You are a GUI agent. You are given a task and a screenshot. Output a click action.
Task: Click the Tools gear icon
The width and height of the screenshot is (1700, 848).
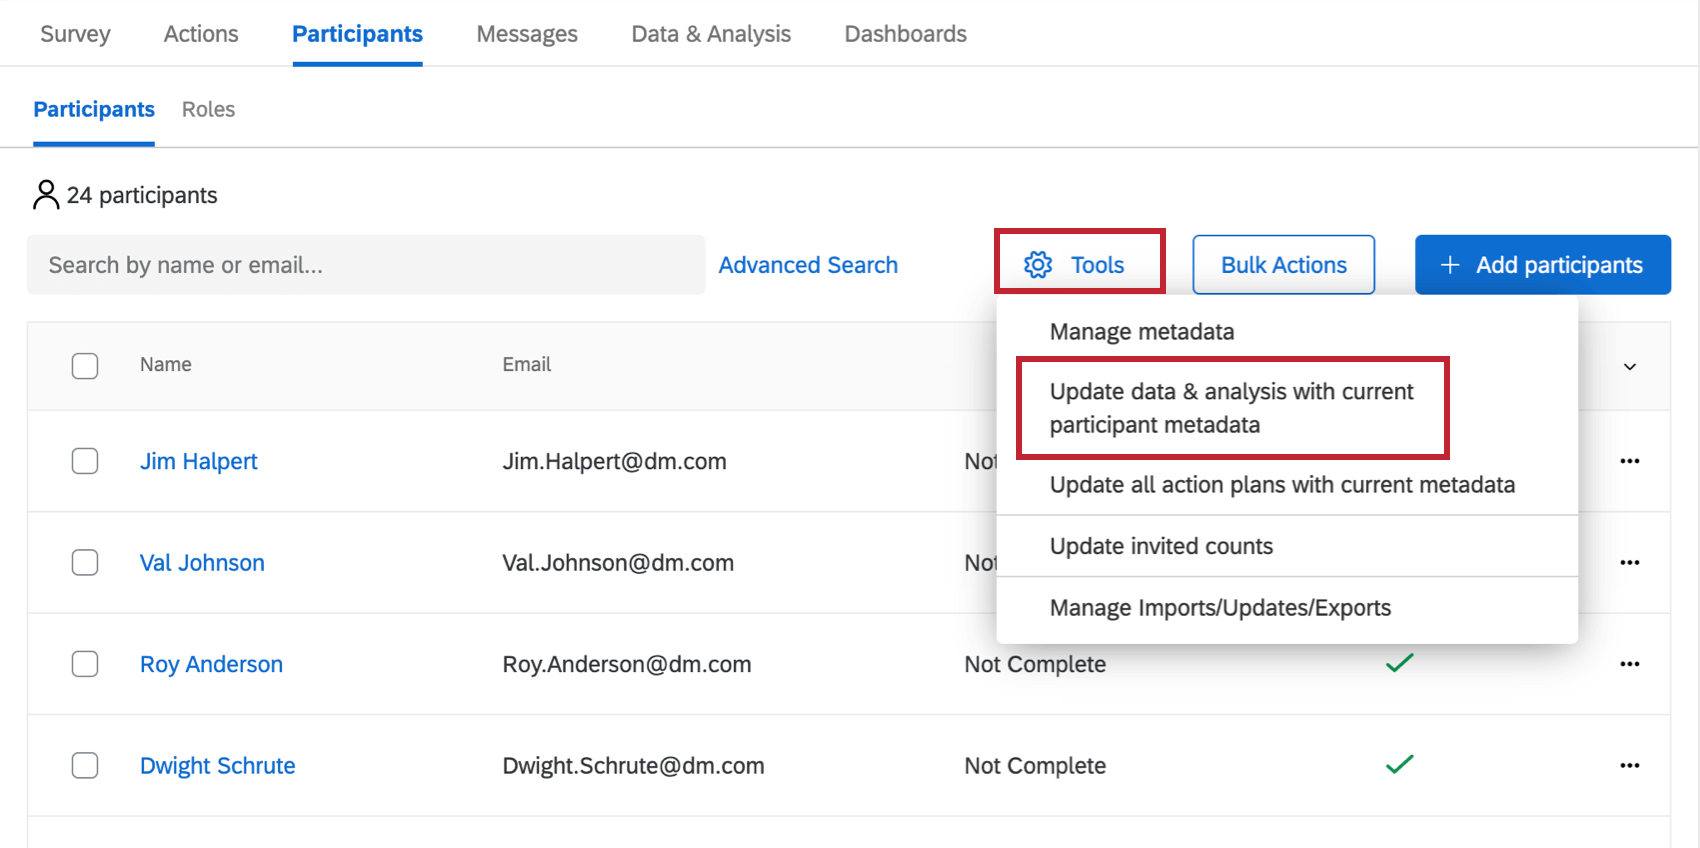click(x=1038, y=265)
